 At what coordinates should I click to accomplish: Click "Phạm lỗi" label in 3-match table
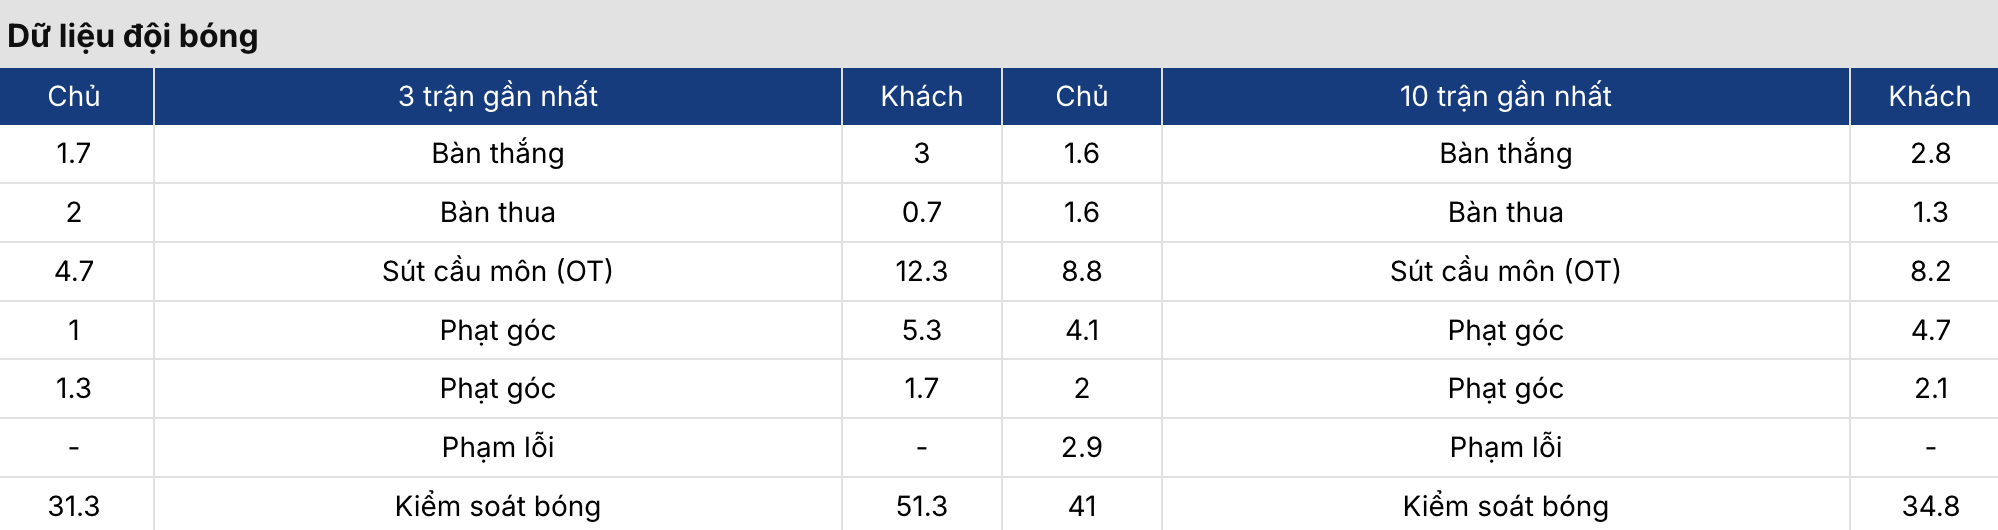(x=497, y=447)
